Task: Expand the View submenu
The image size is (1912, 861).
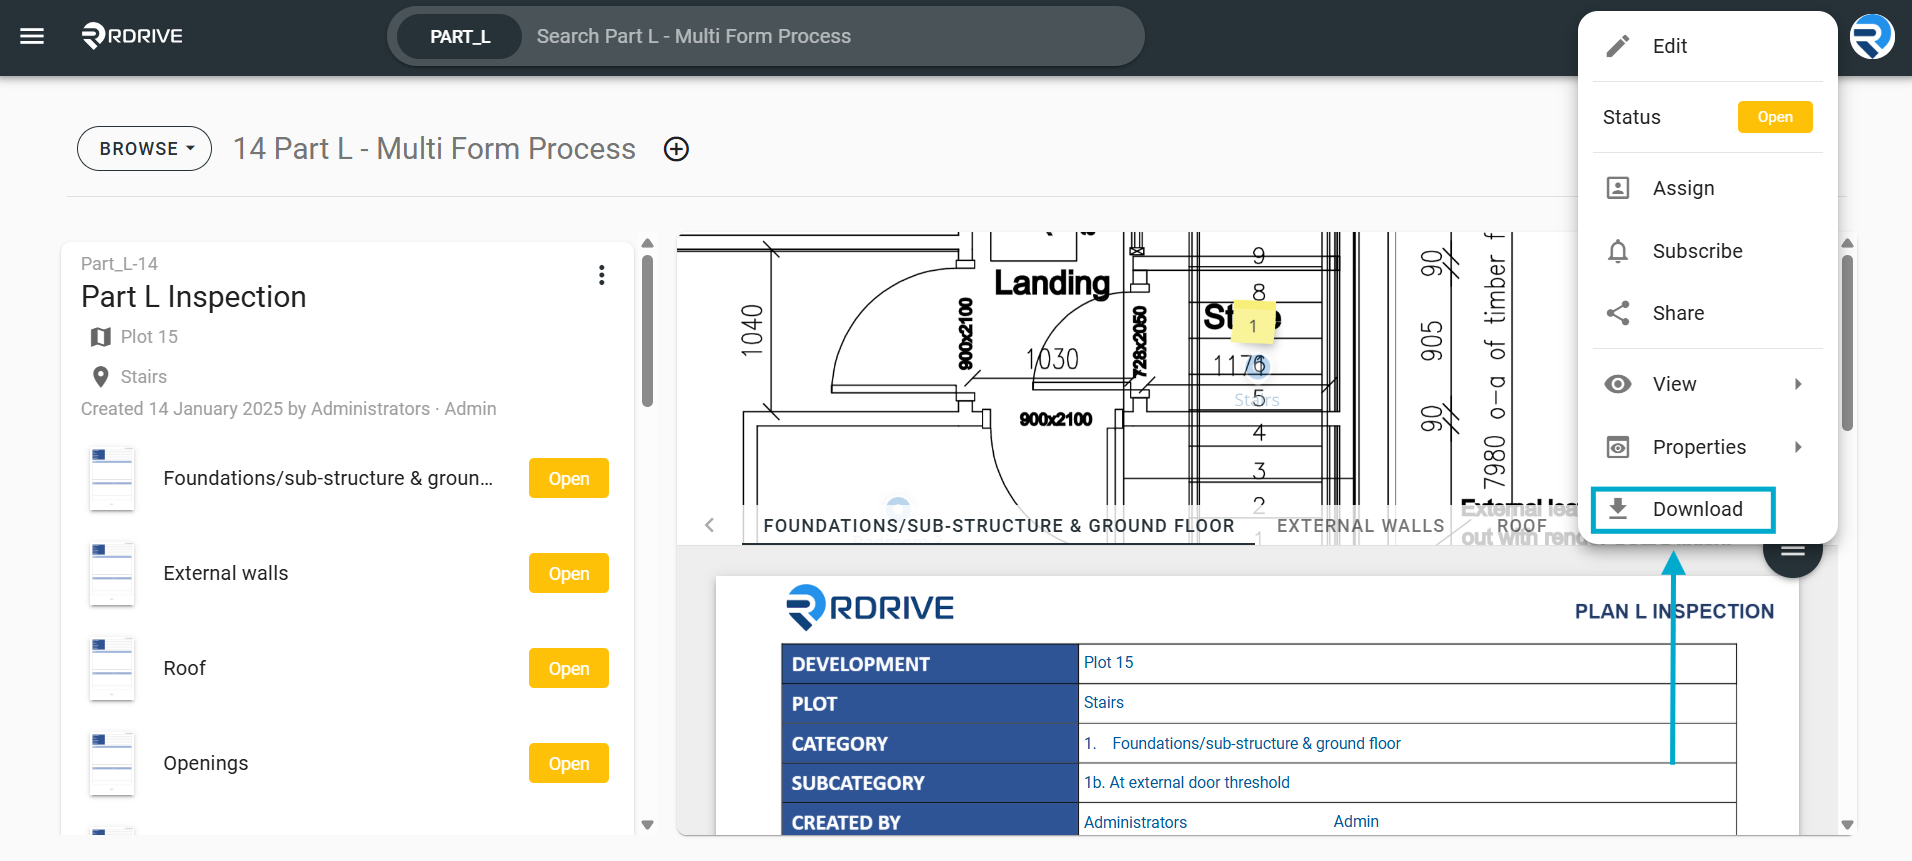Action: 1707,384
